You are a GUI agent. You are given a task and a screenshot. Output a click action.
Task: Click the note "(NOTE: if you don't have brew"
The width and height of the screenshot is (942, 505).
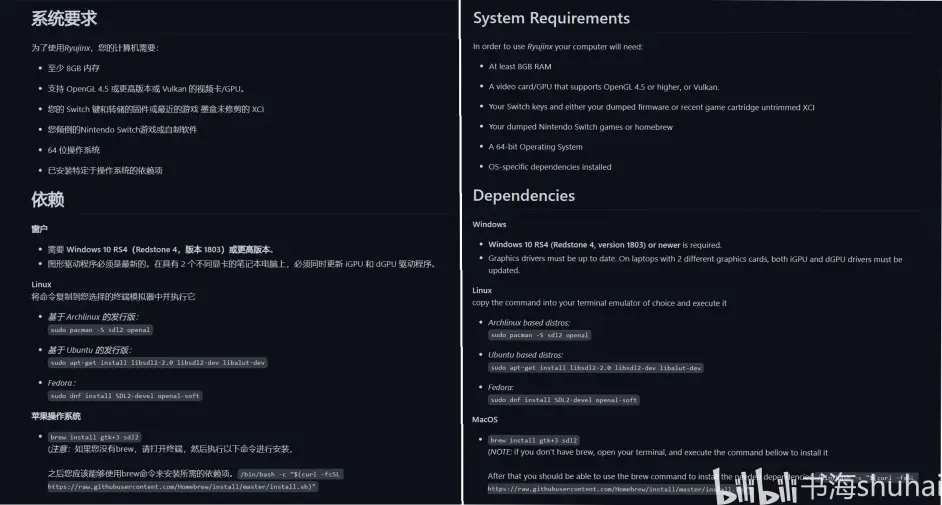(658, 452)
